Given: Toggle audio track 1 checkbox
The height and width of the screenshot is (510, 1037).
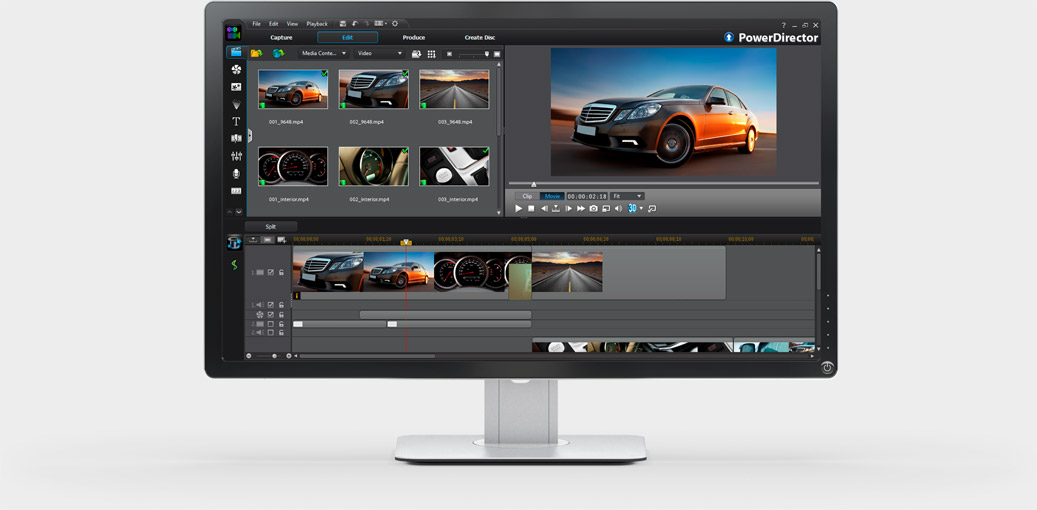Looking at the screenshot, I should pyautogui.click(x=270, y=305).
